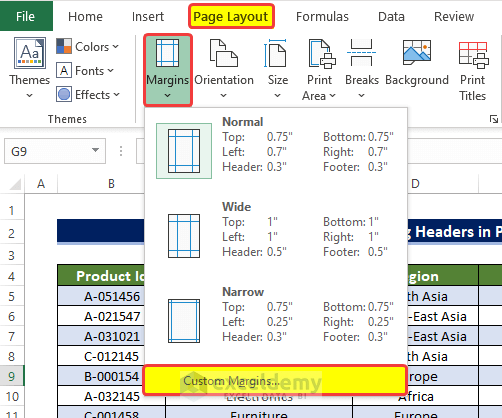
Task: Switch to the Insert tab
Action: (148, 16)
